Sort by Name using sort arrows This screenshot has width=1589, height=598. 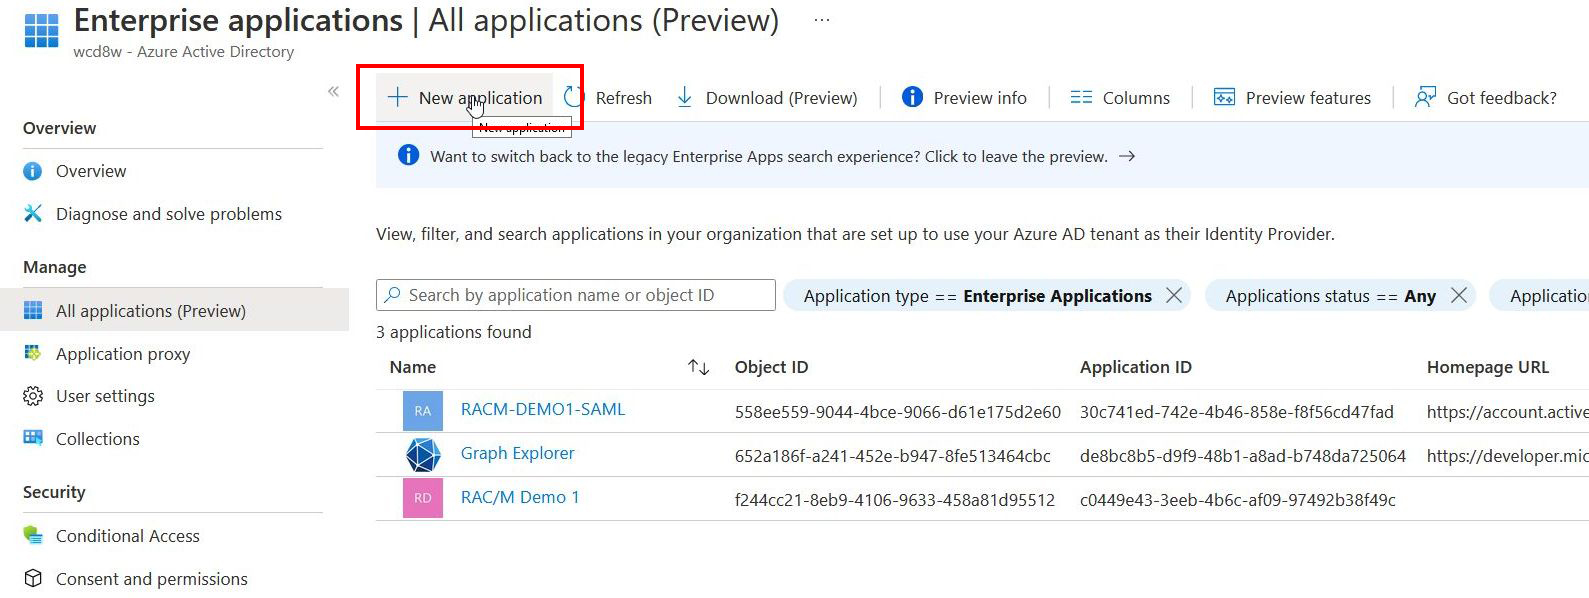pos(698,367)
